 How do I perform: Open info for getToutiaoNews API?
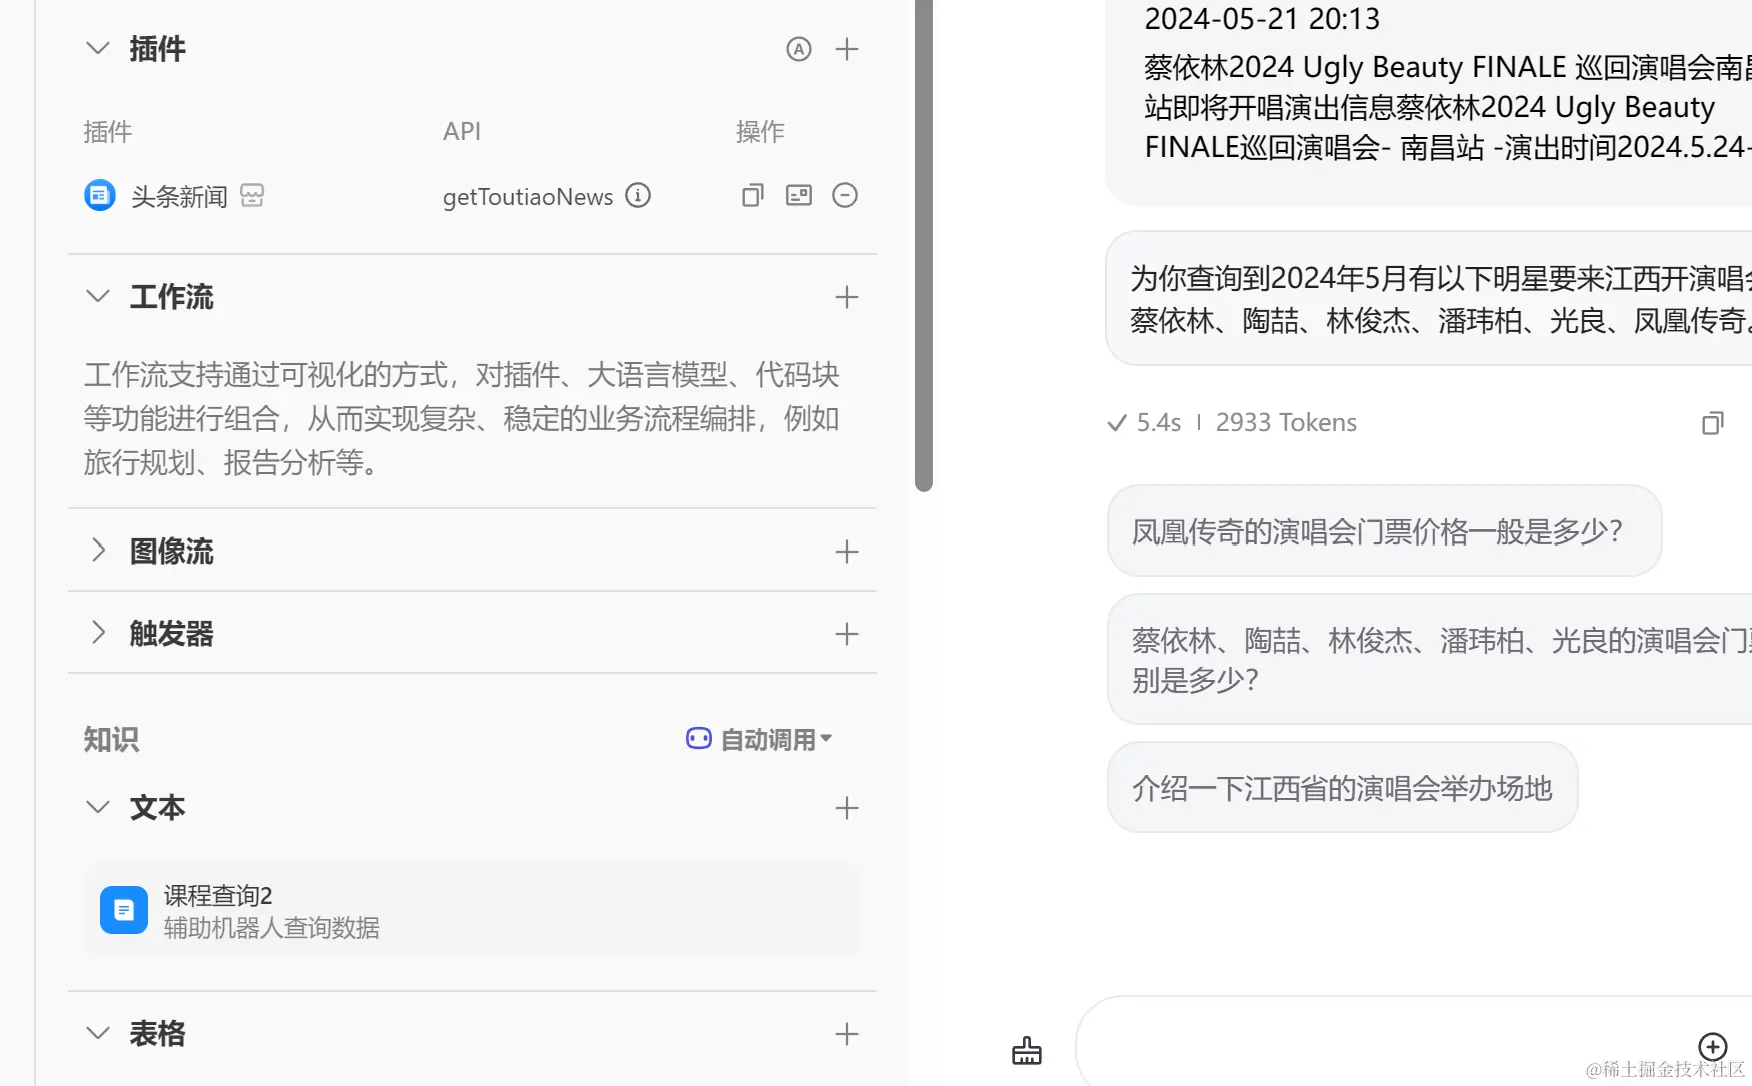tap(638, 196)
